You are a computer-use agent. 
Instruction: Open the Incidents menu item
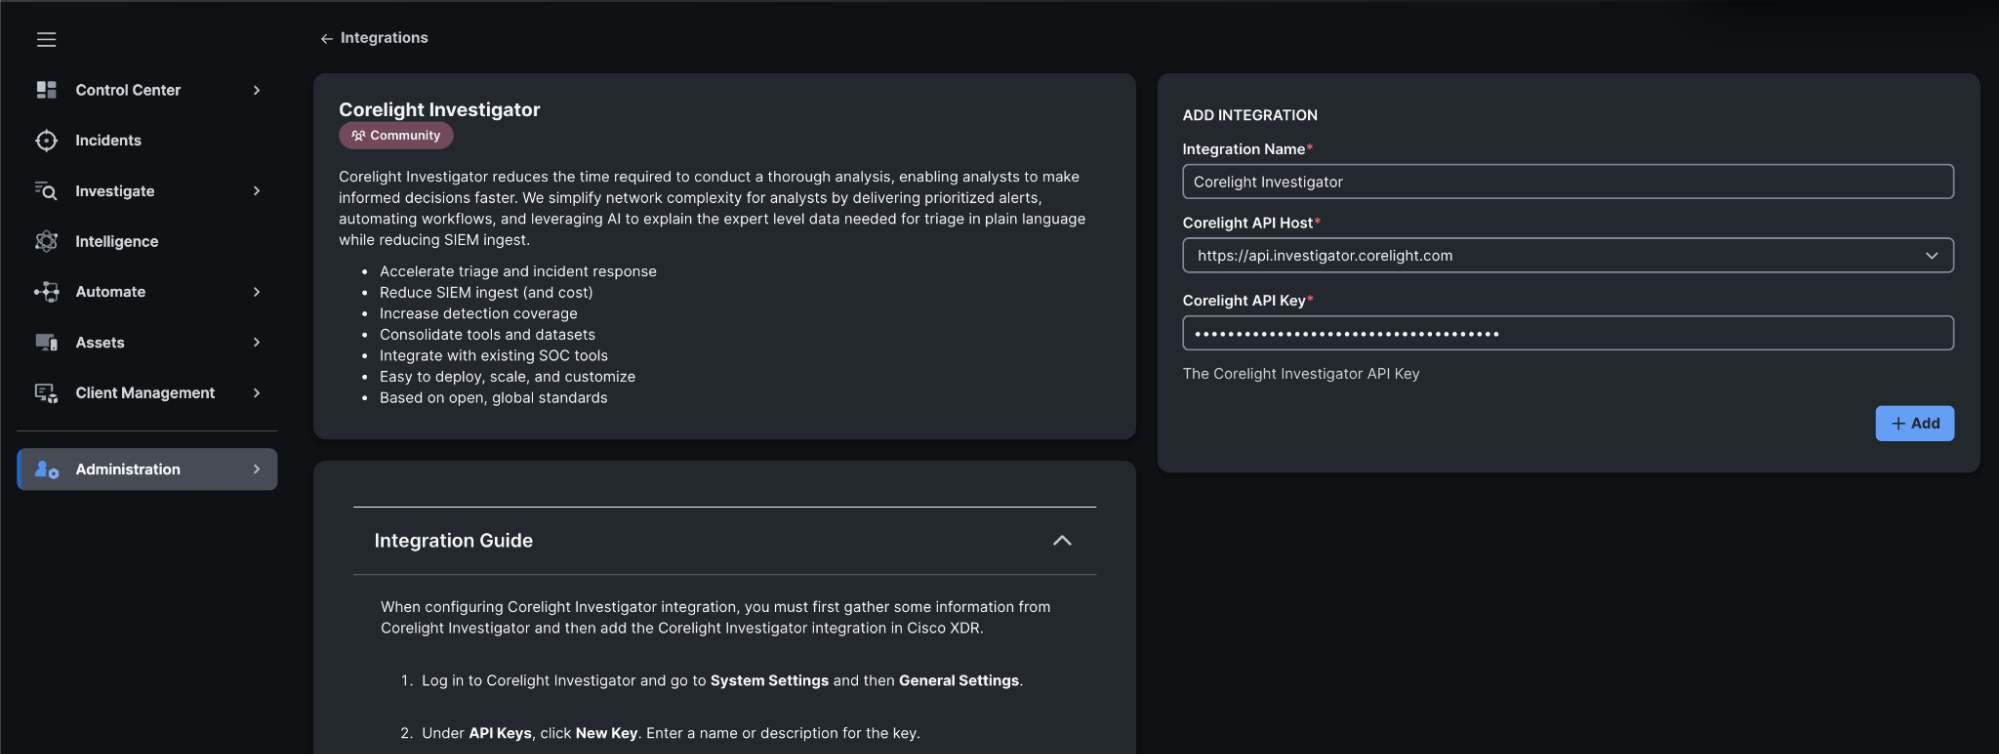[x=108, y=141]
